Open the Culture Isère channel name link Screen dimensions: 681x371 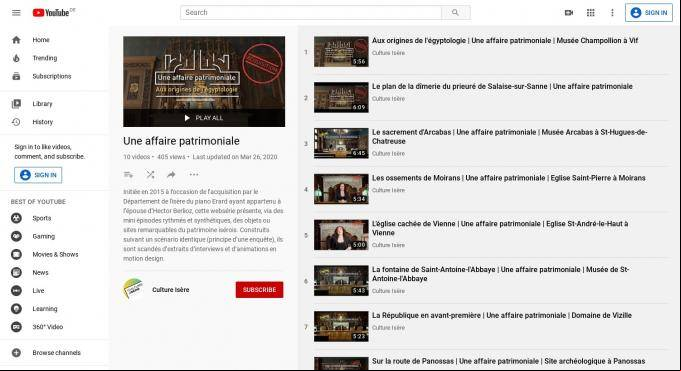coord(171,290)
